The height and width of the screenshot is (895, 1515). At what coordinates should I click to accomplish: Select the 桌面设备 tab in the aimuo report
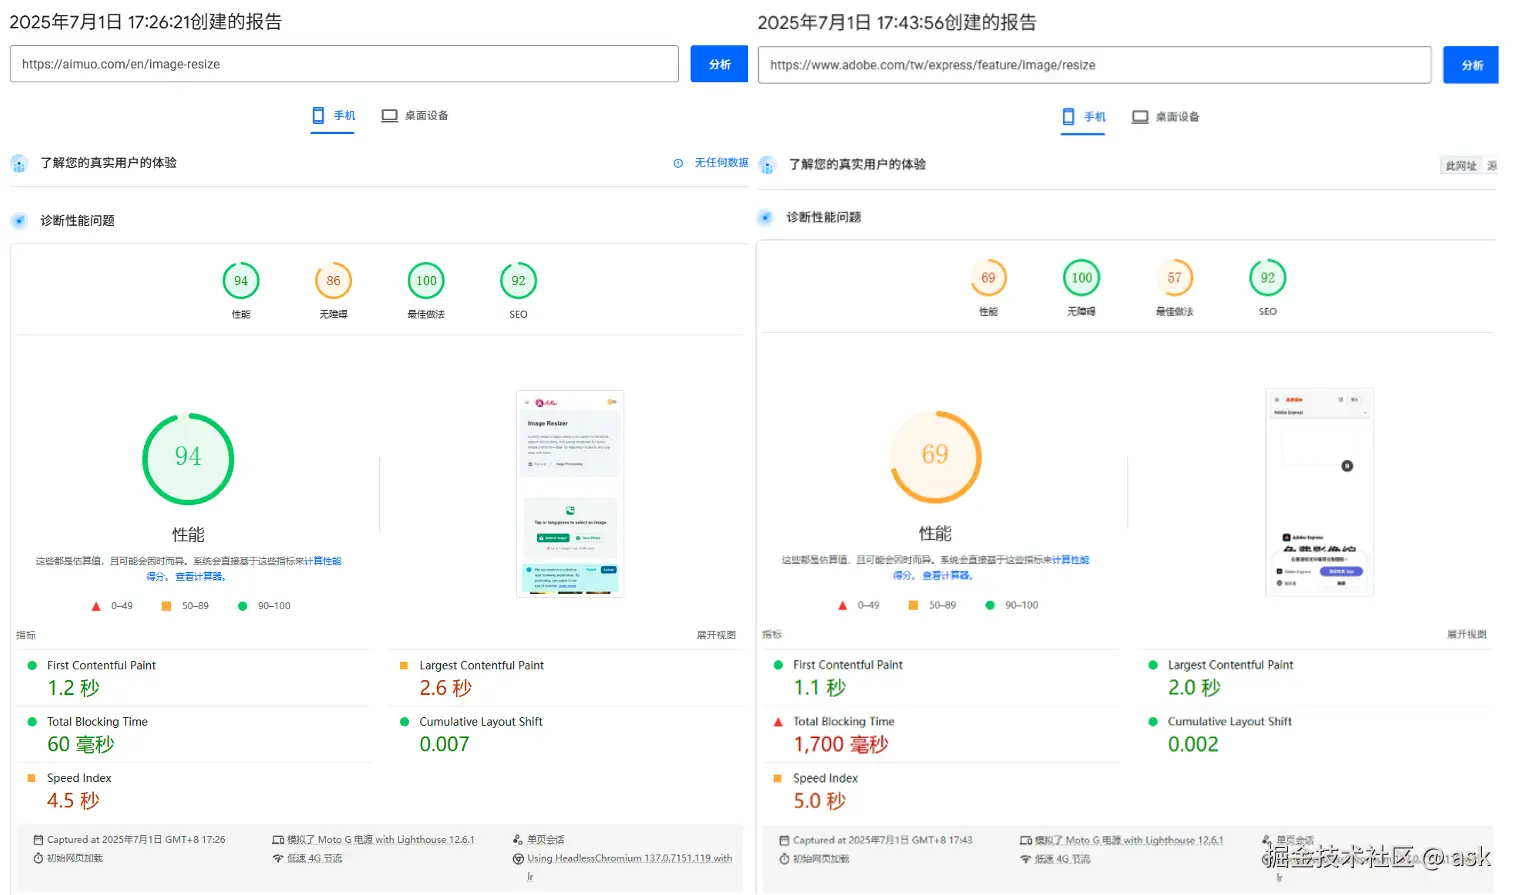[414, 116]
